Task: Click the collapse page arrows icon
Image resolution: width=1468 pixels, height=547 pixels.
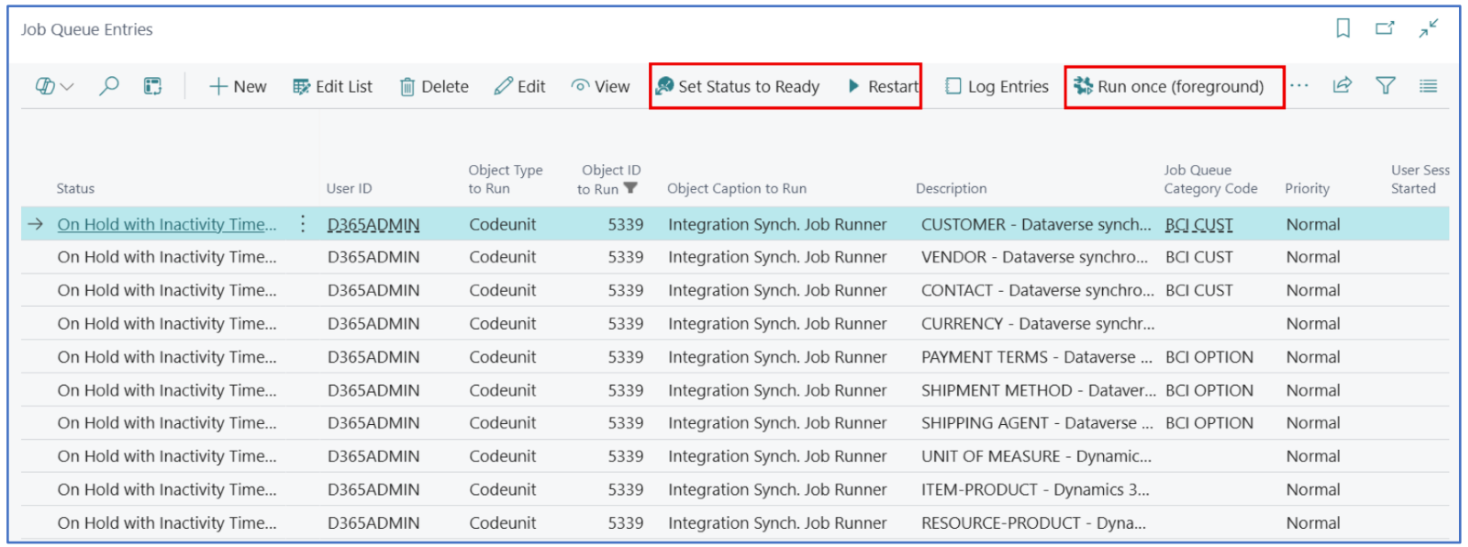Action: pyautogui.click(x=1428, y=29)
